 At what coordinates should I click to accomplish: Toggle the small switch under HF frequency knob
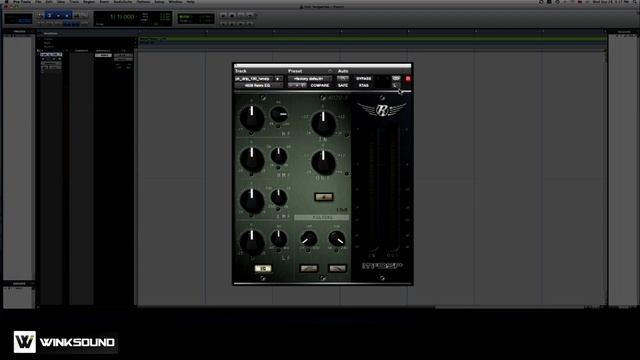[x=278, y=126]
